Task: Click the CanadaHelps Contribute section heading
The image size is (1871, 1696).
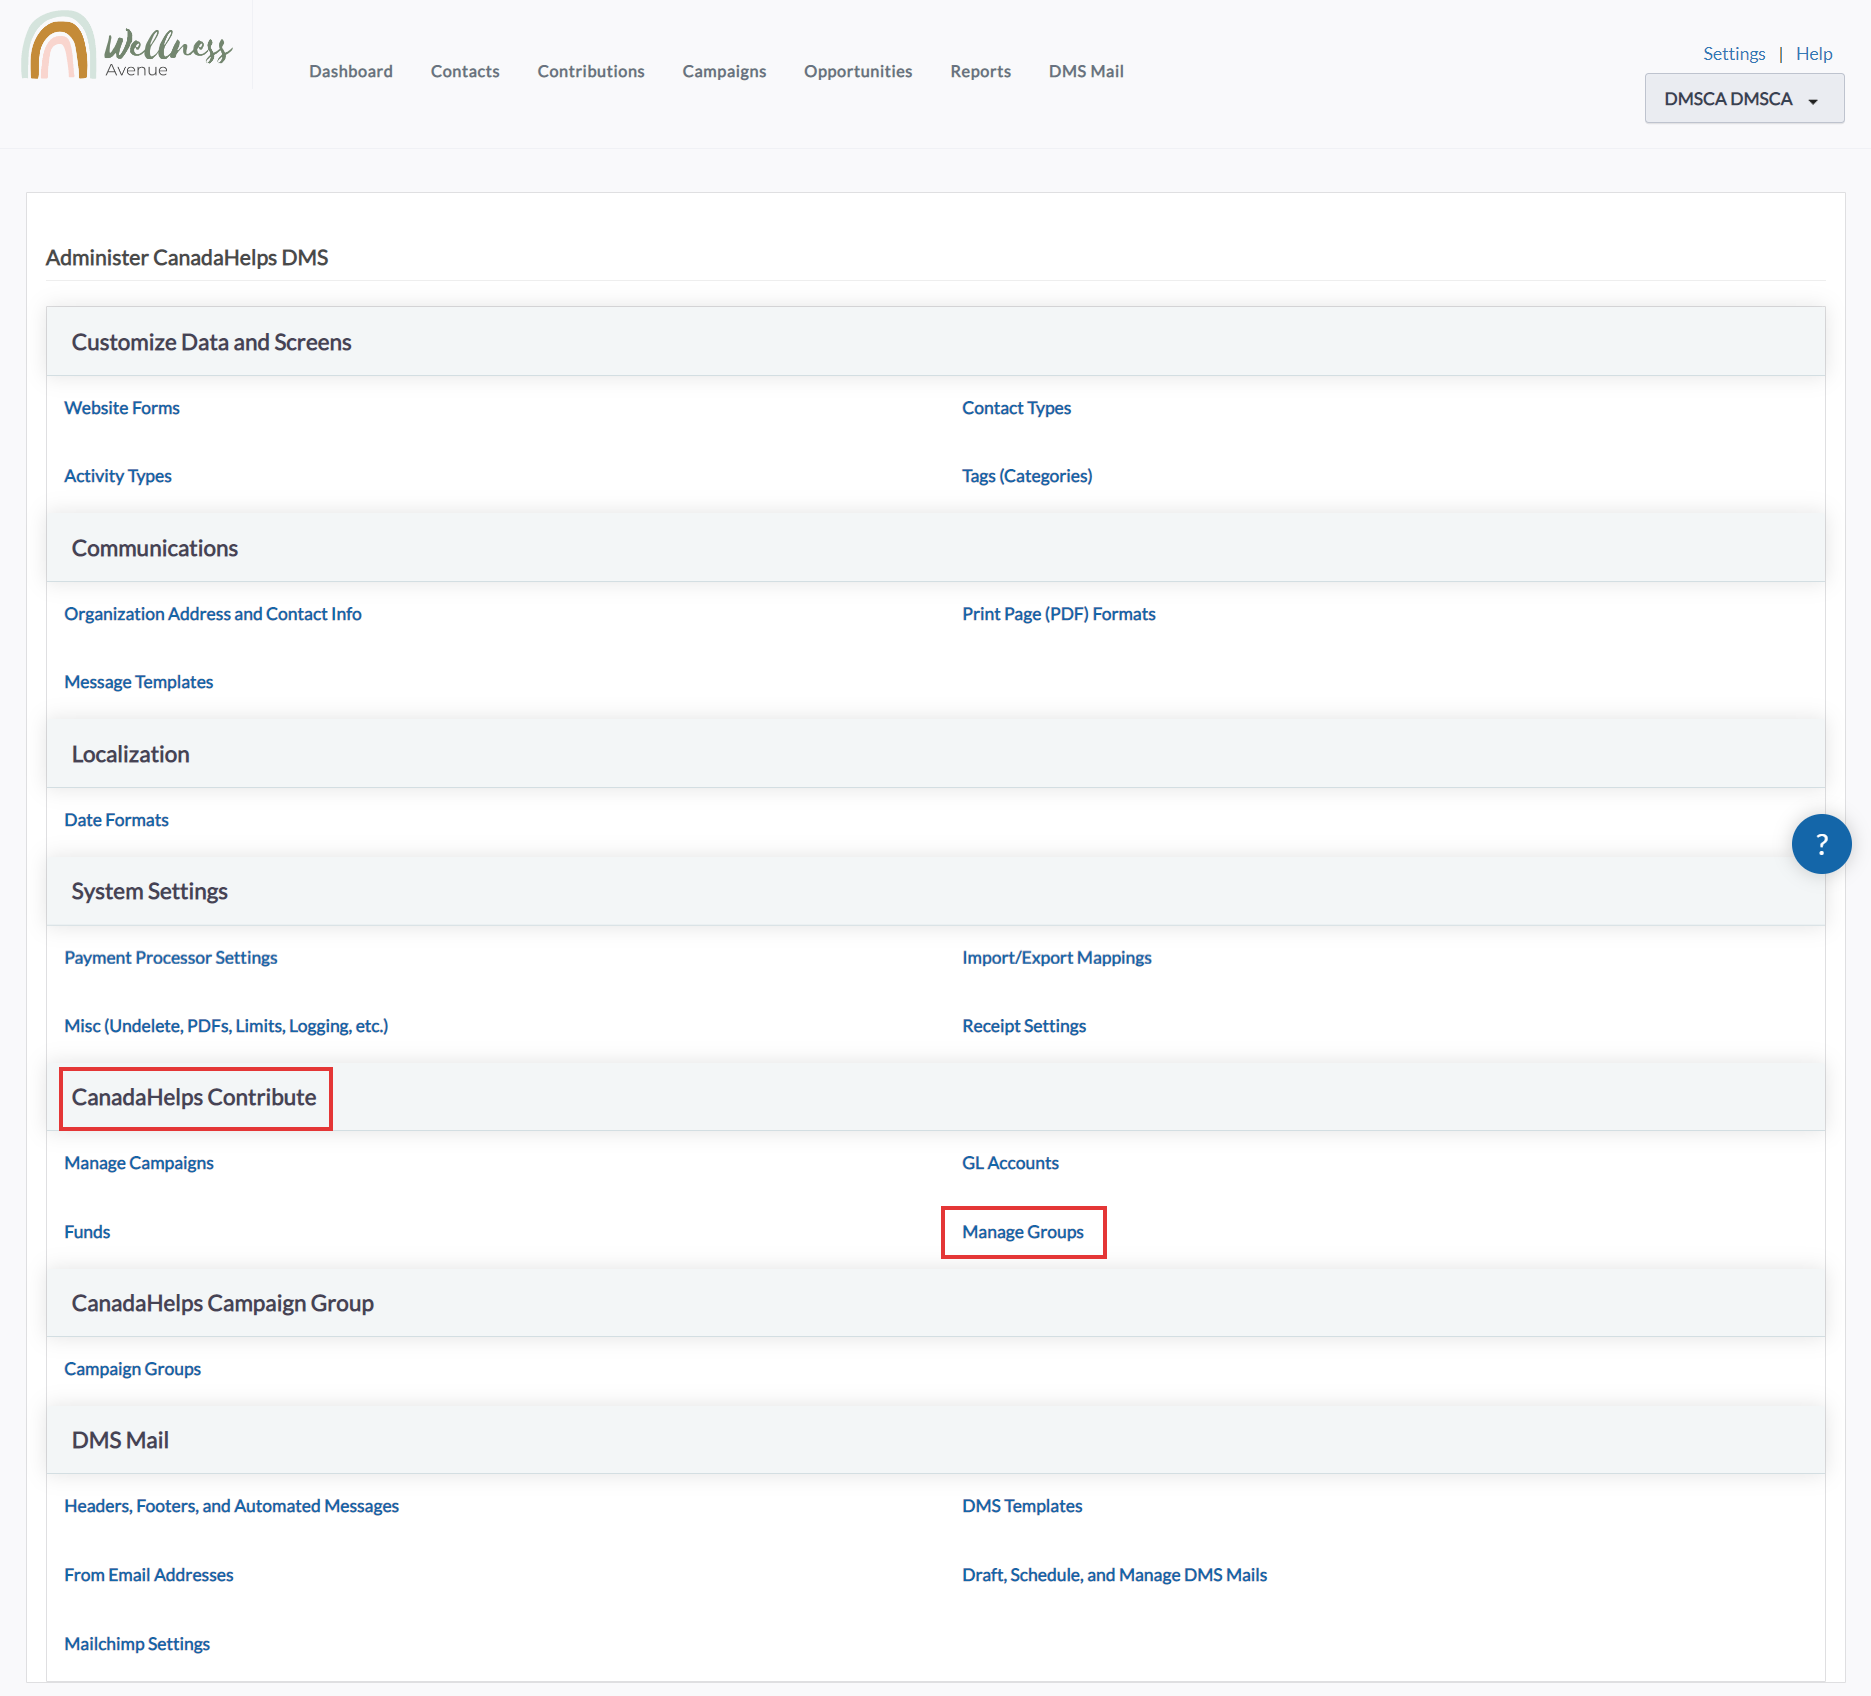Action: [x=194, y=1097]
